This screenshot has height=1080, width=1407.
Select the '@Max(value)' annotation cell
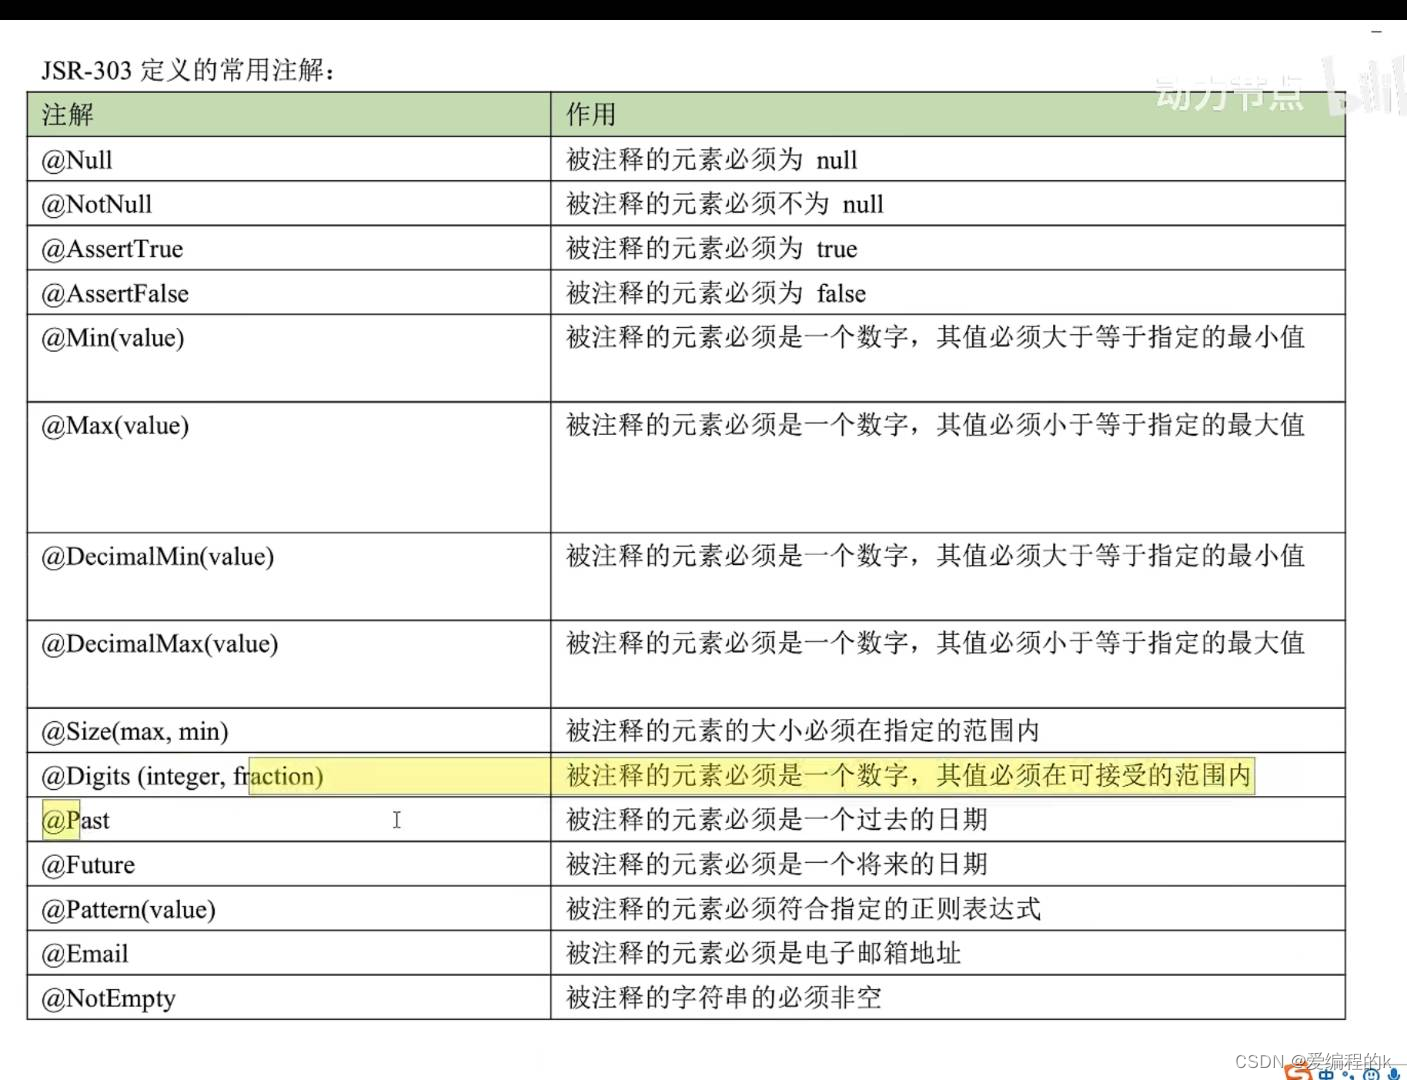(x=288, y=467)
